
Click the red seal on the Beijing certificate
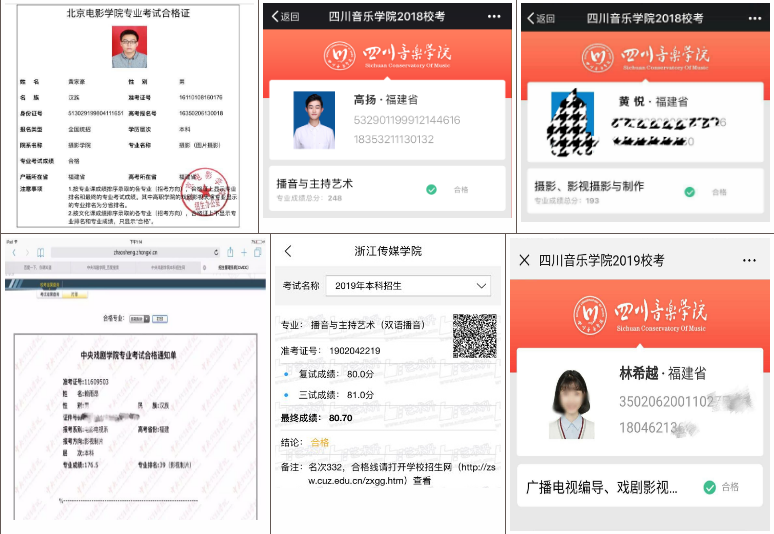click(205, 190)
